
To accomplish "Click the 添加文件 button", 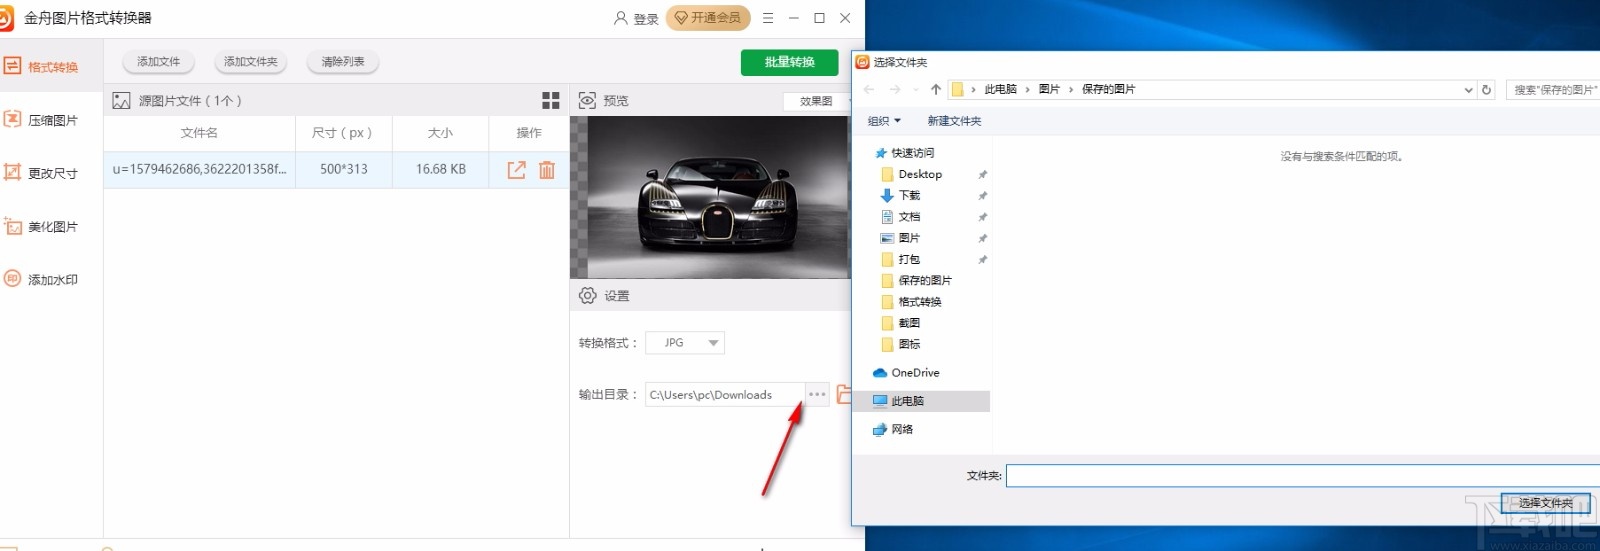I will [x=158, y=62].
